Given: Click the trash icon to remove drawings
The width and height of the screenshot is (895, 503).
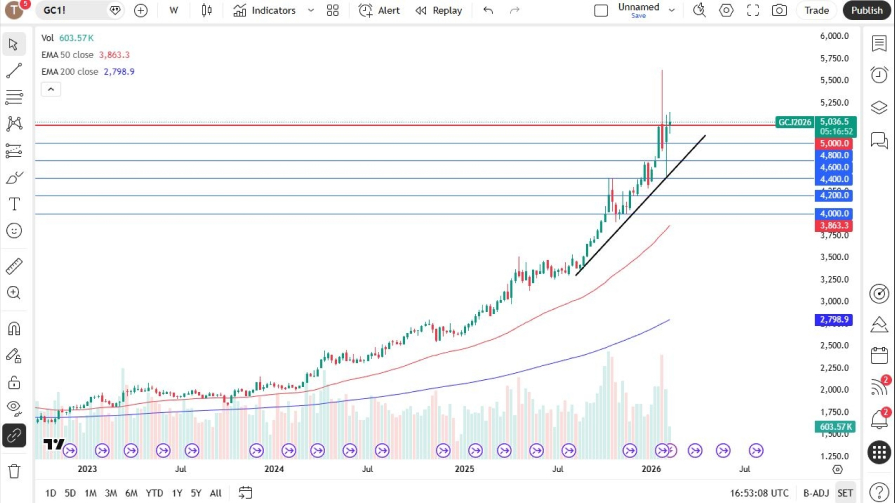Looking at the screenshot, I should 14,470.
